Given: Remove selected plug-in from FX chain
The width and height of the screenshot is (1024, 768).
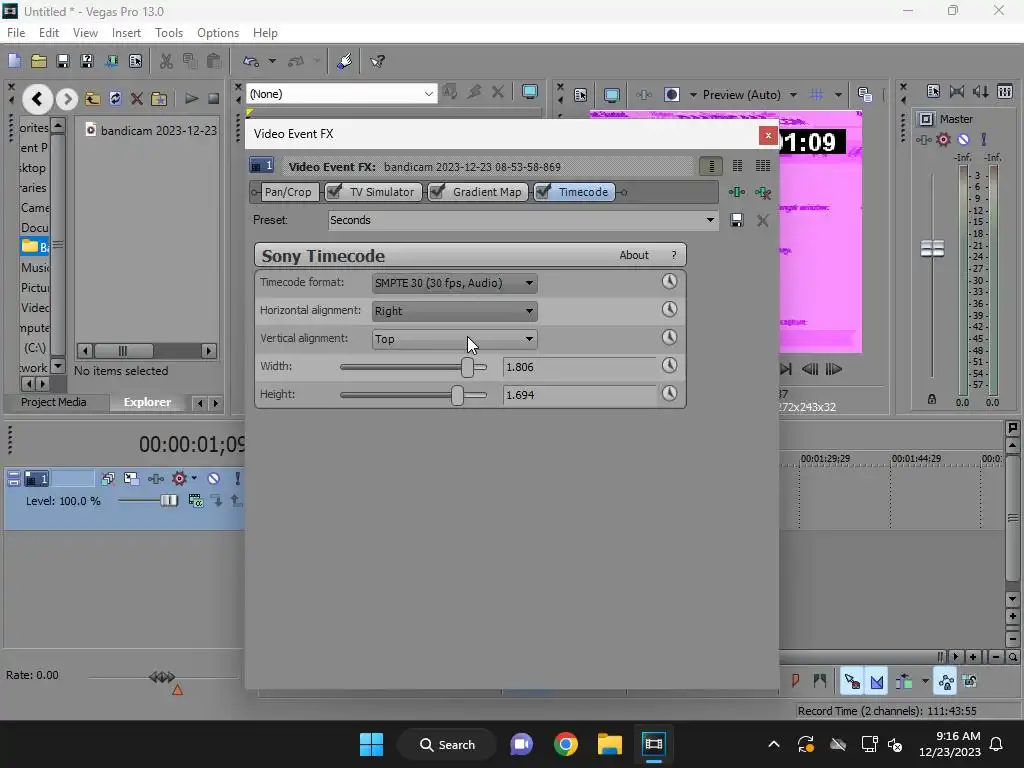Looking at the screenshot, I should (762, 192).
